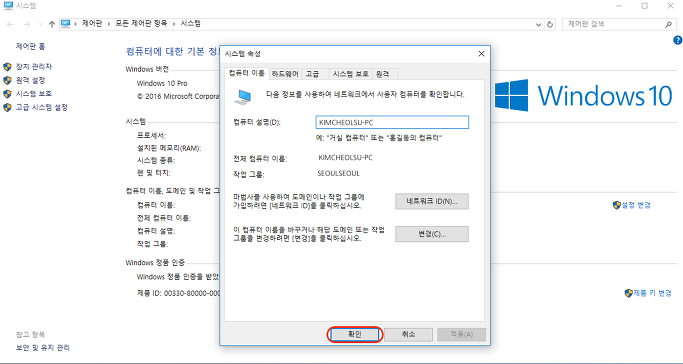Click the SEOULSEOUL workgroup text

pos(339,173)
